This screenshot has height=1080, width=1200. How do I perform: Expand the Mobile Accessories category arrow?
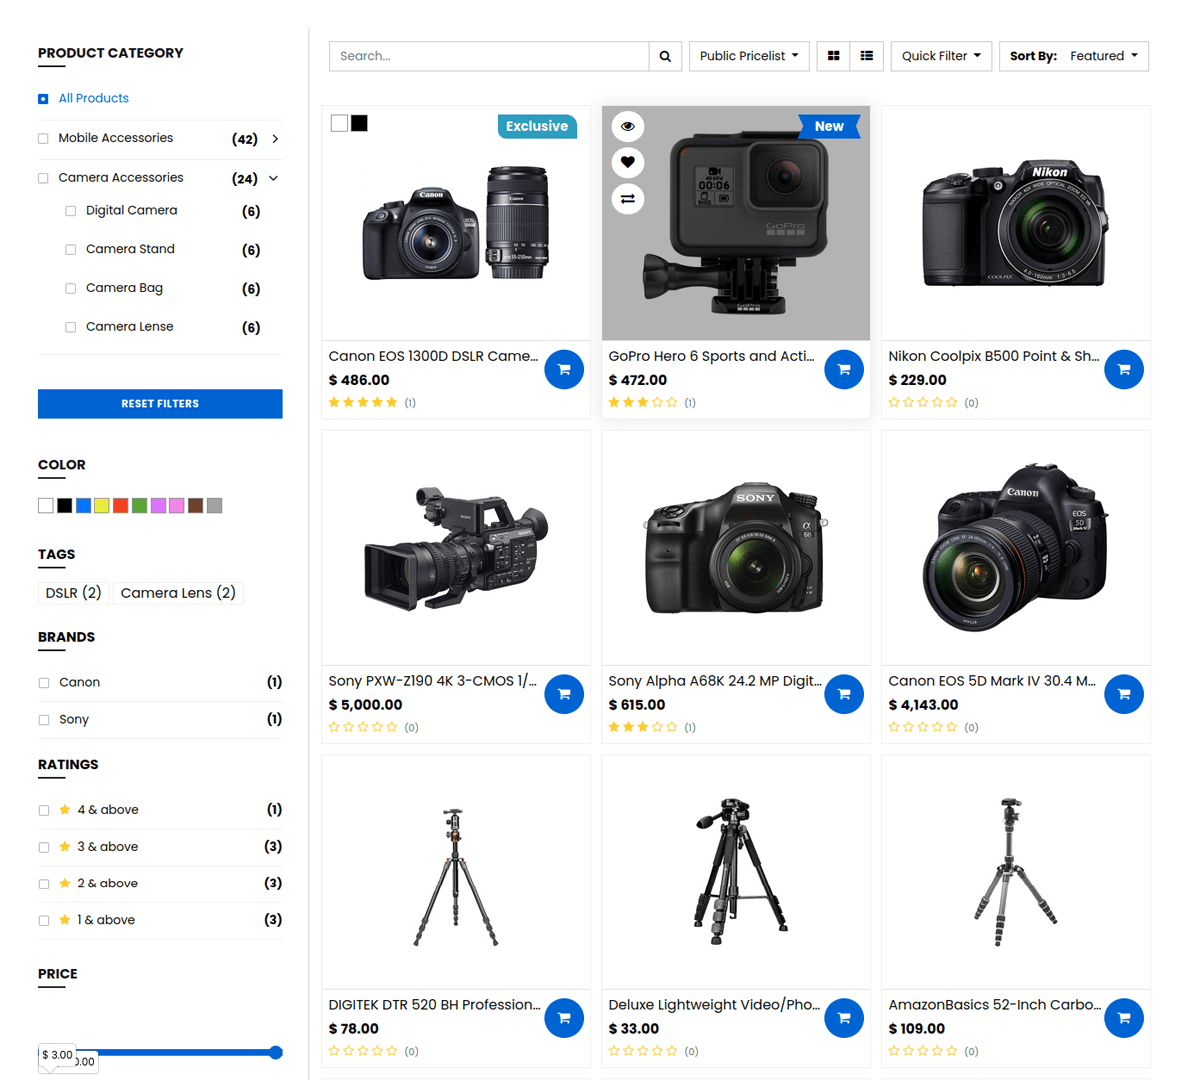pyautogui.click(x=275, y=139)
